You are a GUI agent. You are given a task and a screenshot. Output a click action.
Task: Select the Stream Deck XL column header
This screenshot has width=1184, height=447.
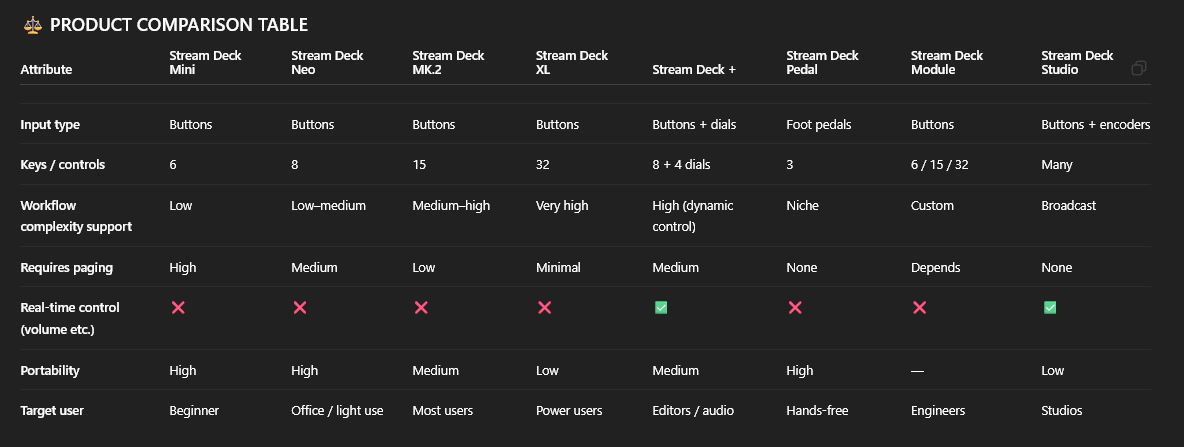572,62
